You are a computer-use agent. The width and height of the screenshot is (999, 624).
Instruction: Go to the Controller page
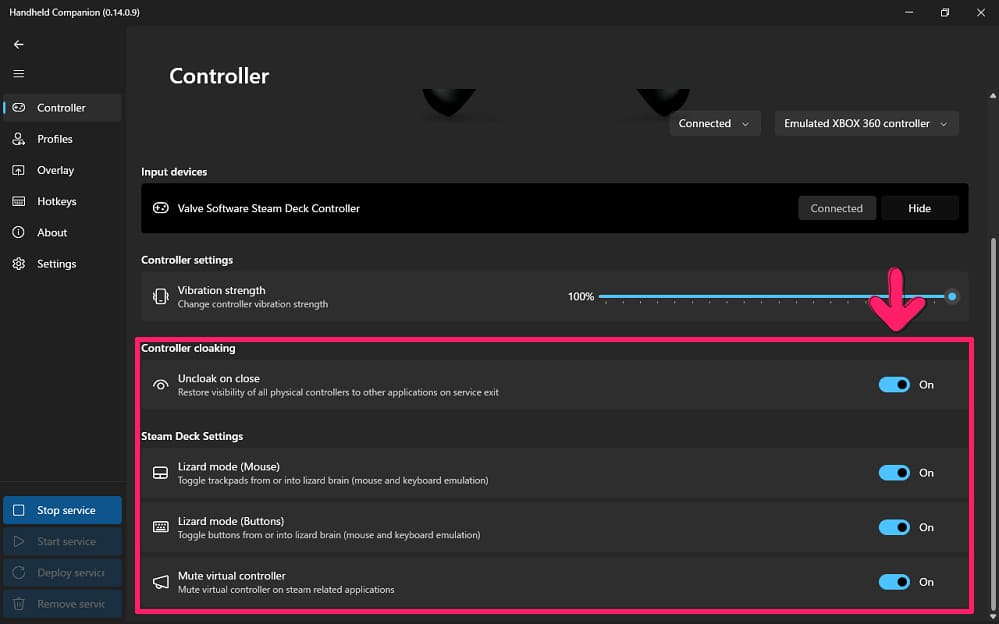pyautogui.click(x=62, y=108)
